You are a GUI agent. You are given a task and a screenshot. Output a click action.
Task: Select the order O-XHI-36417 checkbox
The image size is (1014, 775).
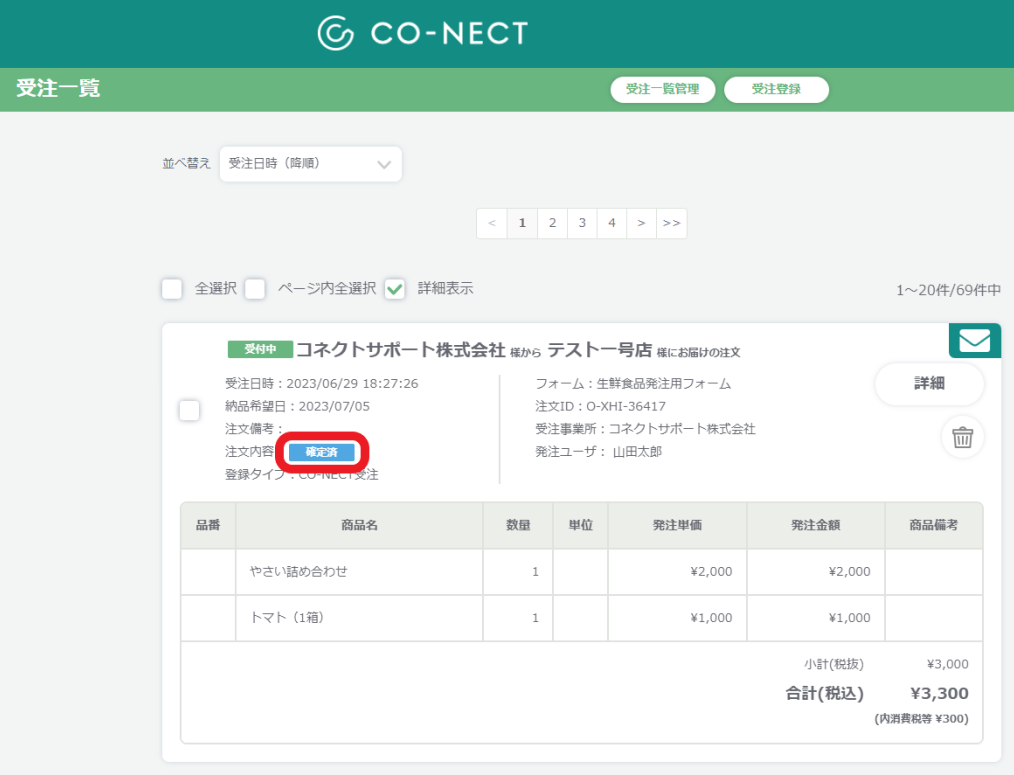(x=189, y=410)
